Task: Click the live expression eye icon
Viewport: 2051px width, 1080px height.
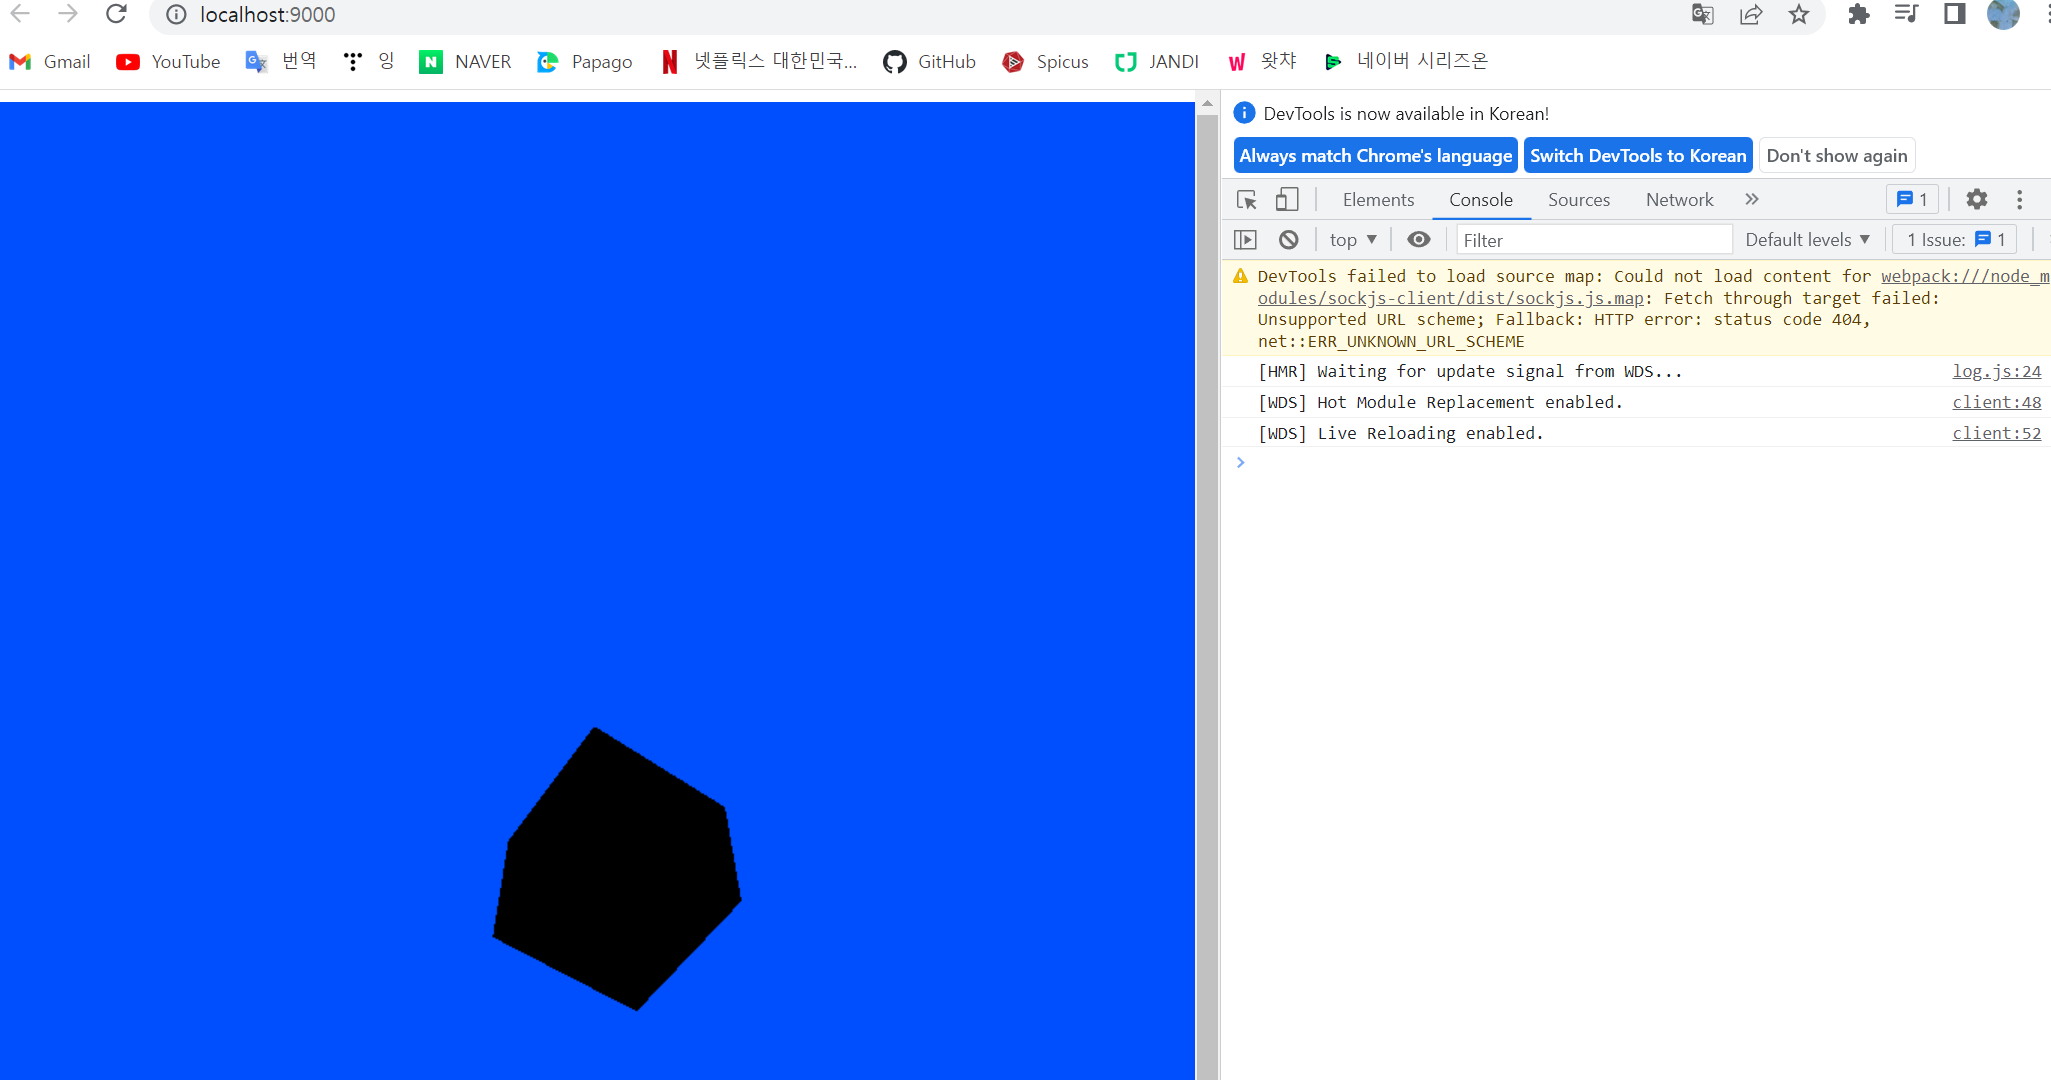Action: [1418, 240]
